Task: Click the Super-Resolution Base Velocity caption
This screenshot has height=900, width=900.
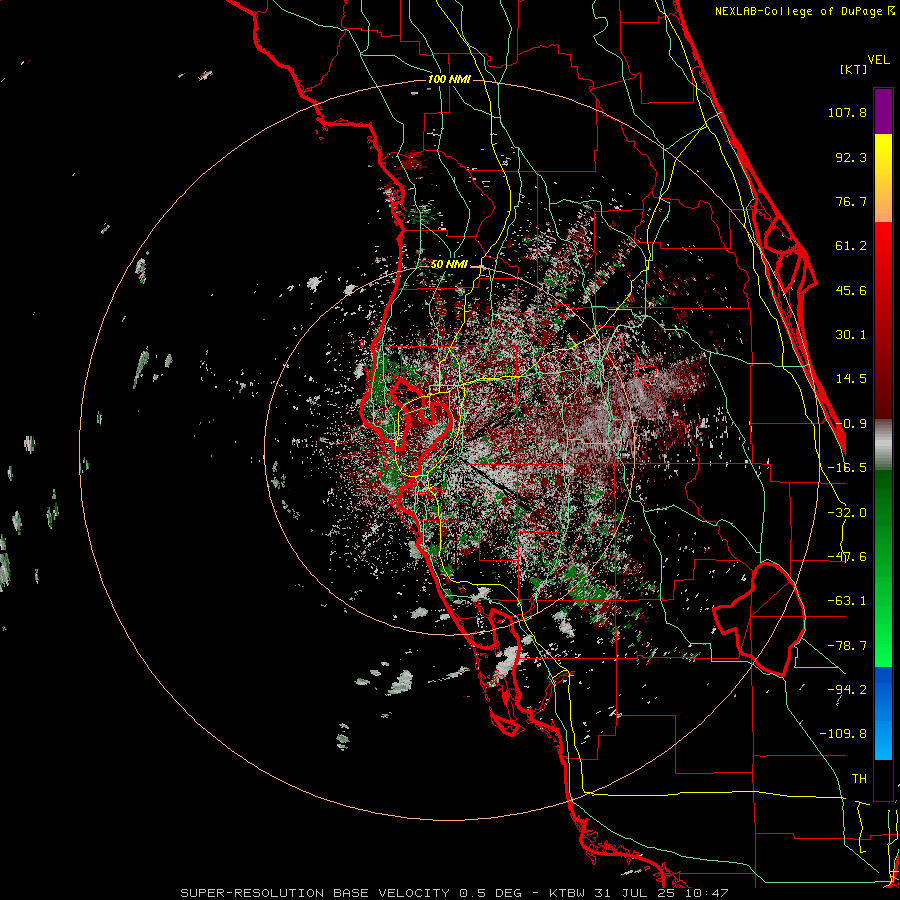Action: pos(455,893)
